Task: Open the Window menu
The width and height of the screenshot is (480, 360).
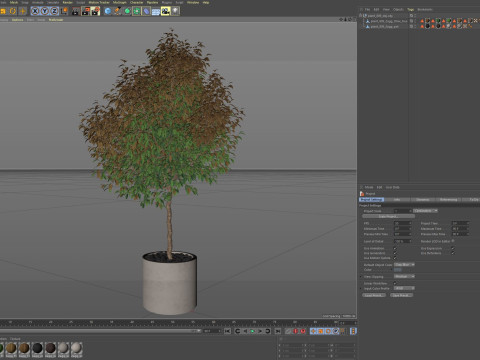Action: 193,2
